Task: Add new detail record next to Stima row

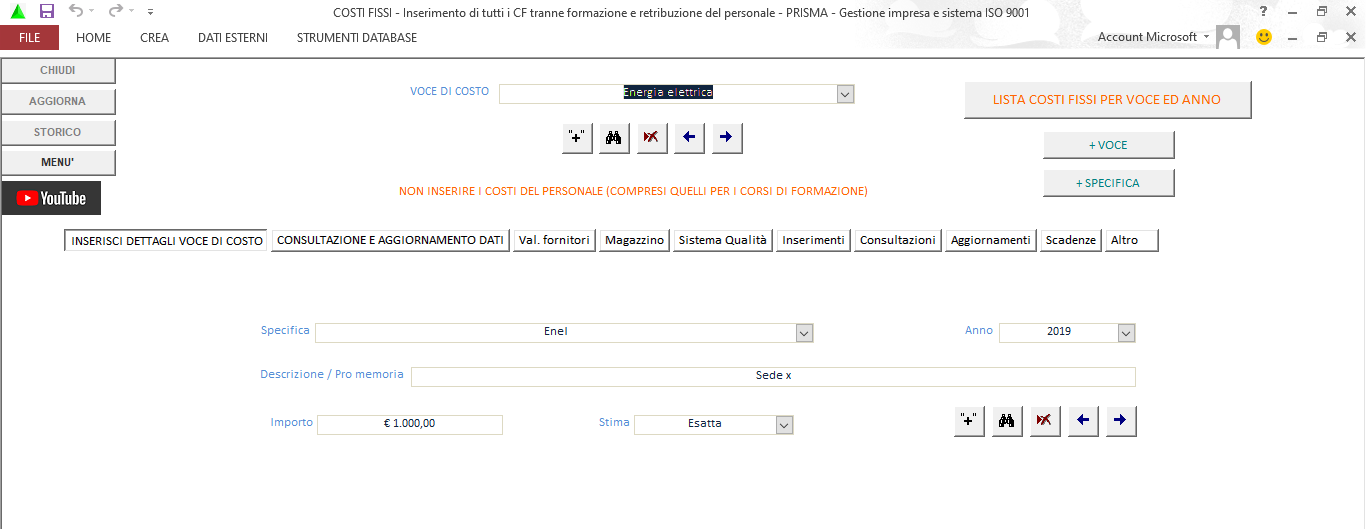Action: [969, 421]
